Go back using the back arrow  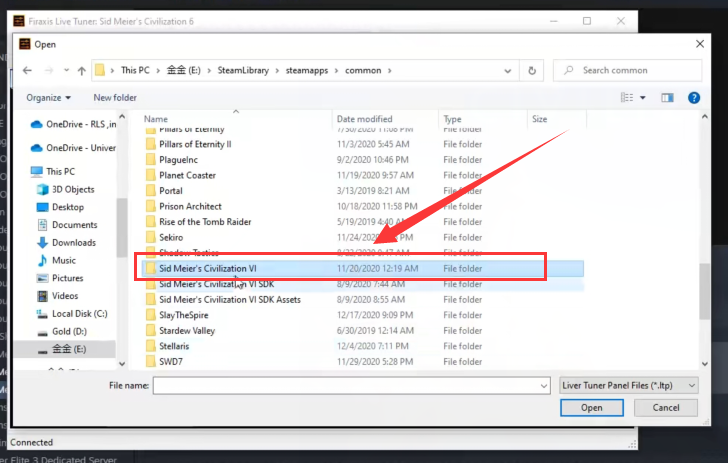[x=27, y=71]
